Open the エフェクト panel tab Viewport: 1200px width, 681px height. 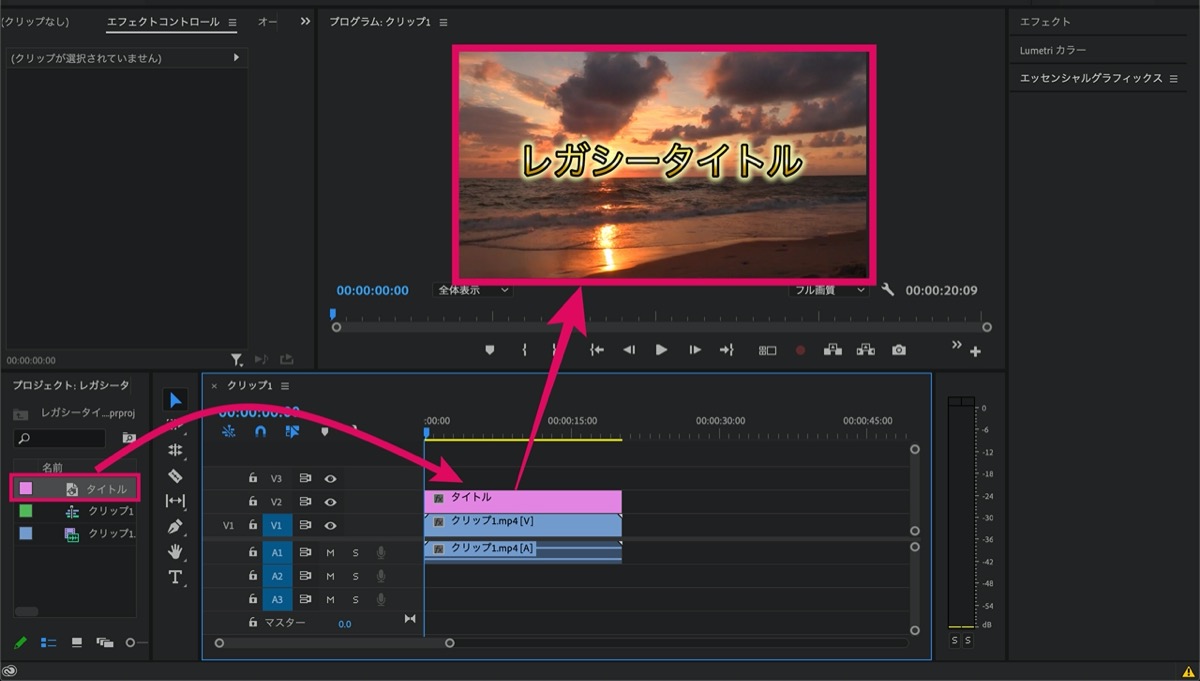click(1045, 22)
